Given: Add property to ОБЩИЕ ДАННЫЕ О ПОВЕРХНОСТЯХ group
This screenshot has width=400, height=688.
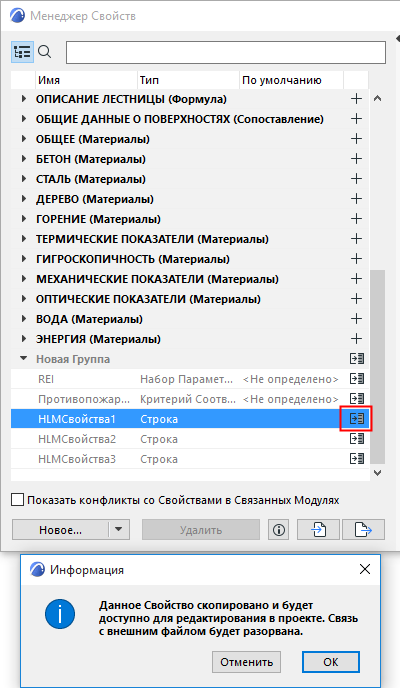Looking at the screenshot, I should [x=356, y=118].
